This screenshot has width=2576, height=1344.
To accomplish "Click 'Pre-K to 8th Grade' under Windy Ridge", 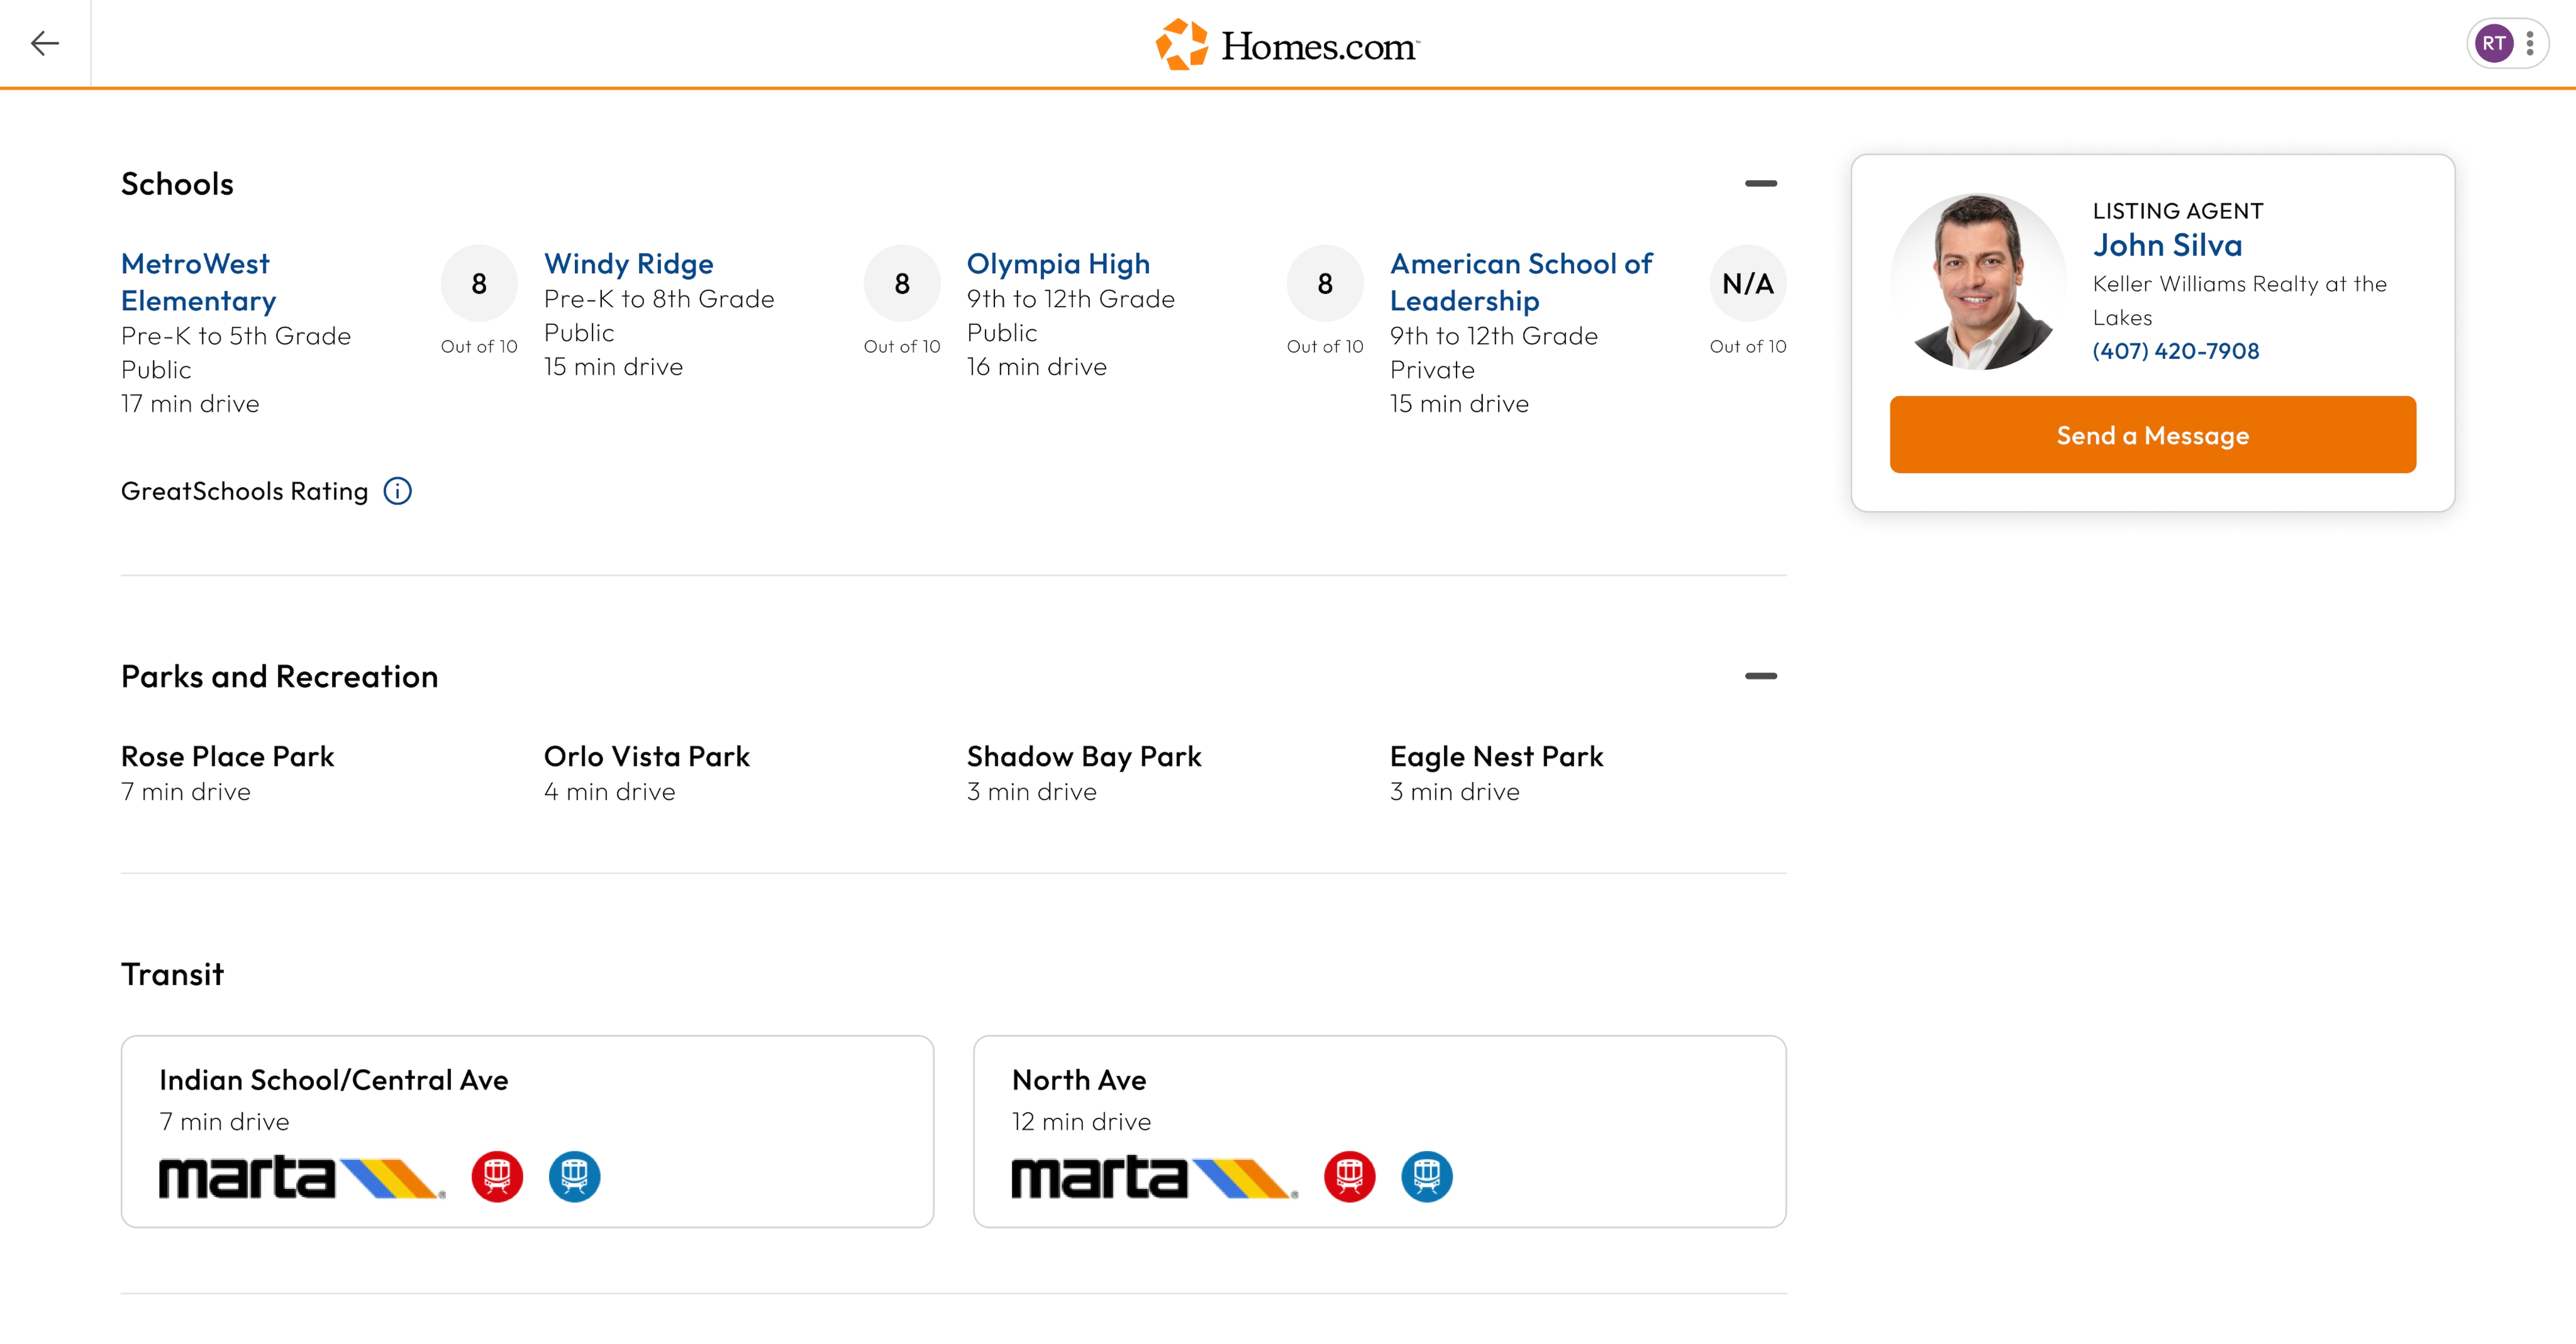I will coord(659,299).
